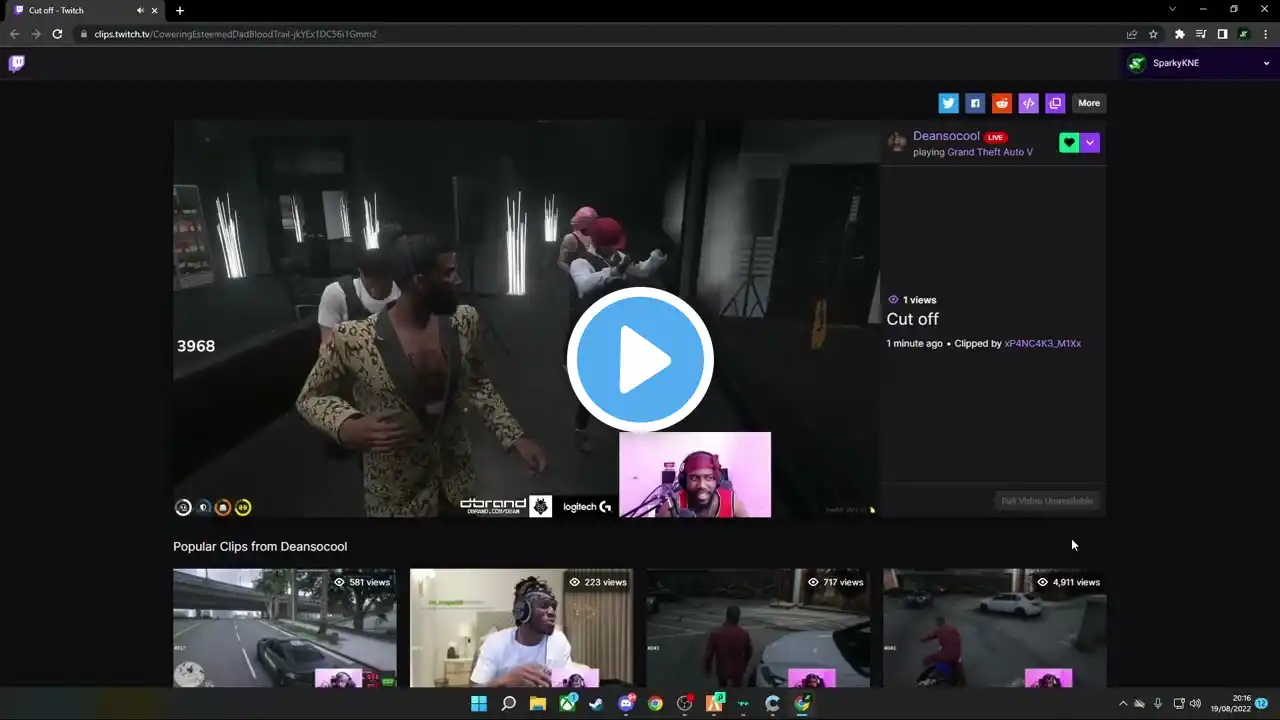Open the popular clip with 4,911 views
Image resolution: width=1280 pixels, height=720 pixels.
[994, 628]
